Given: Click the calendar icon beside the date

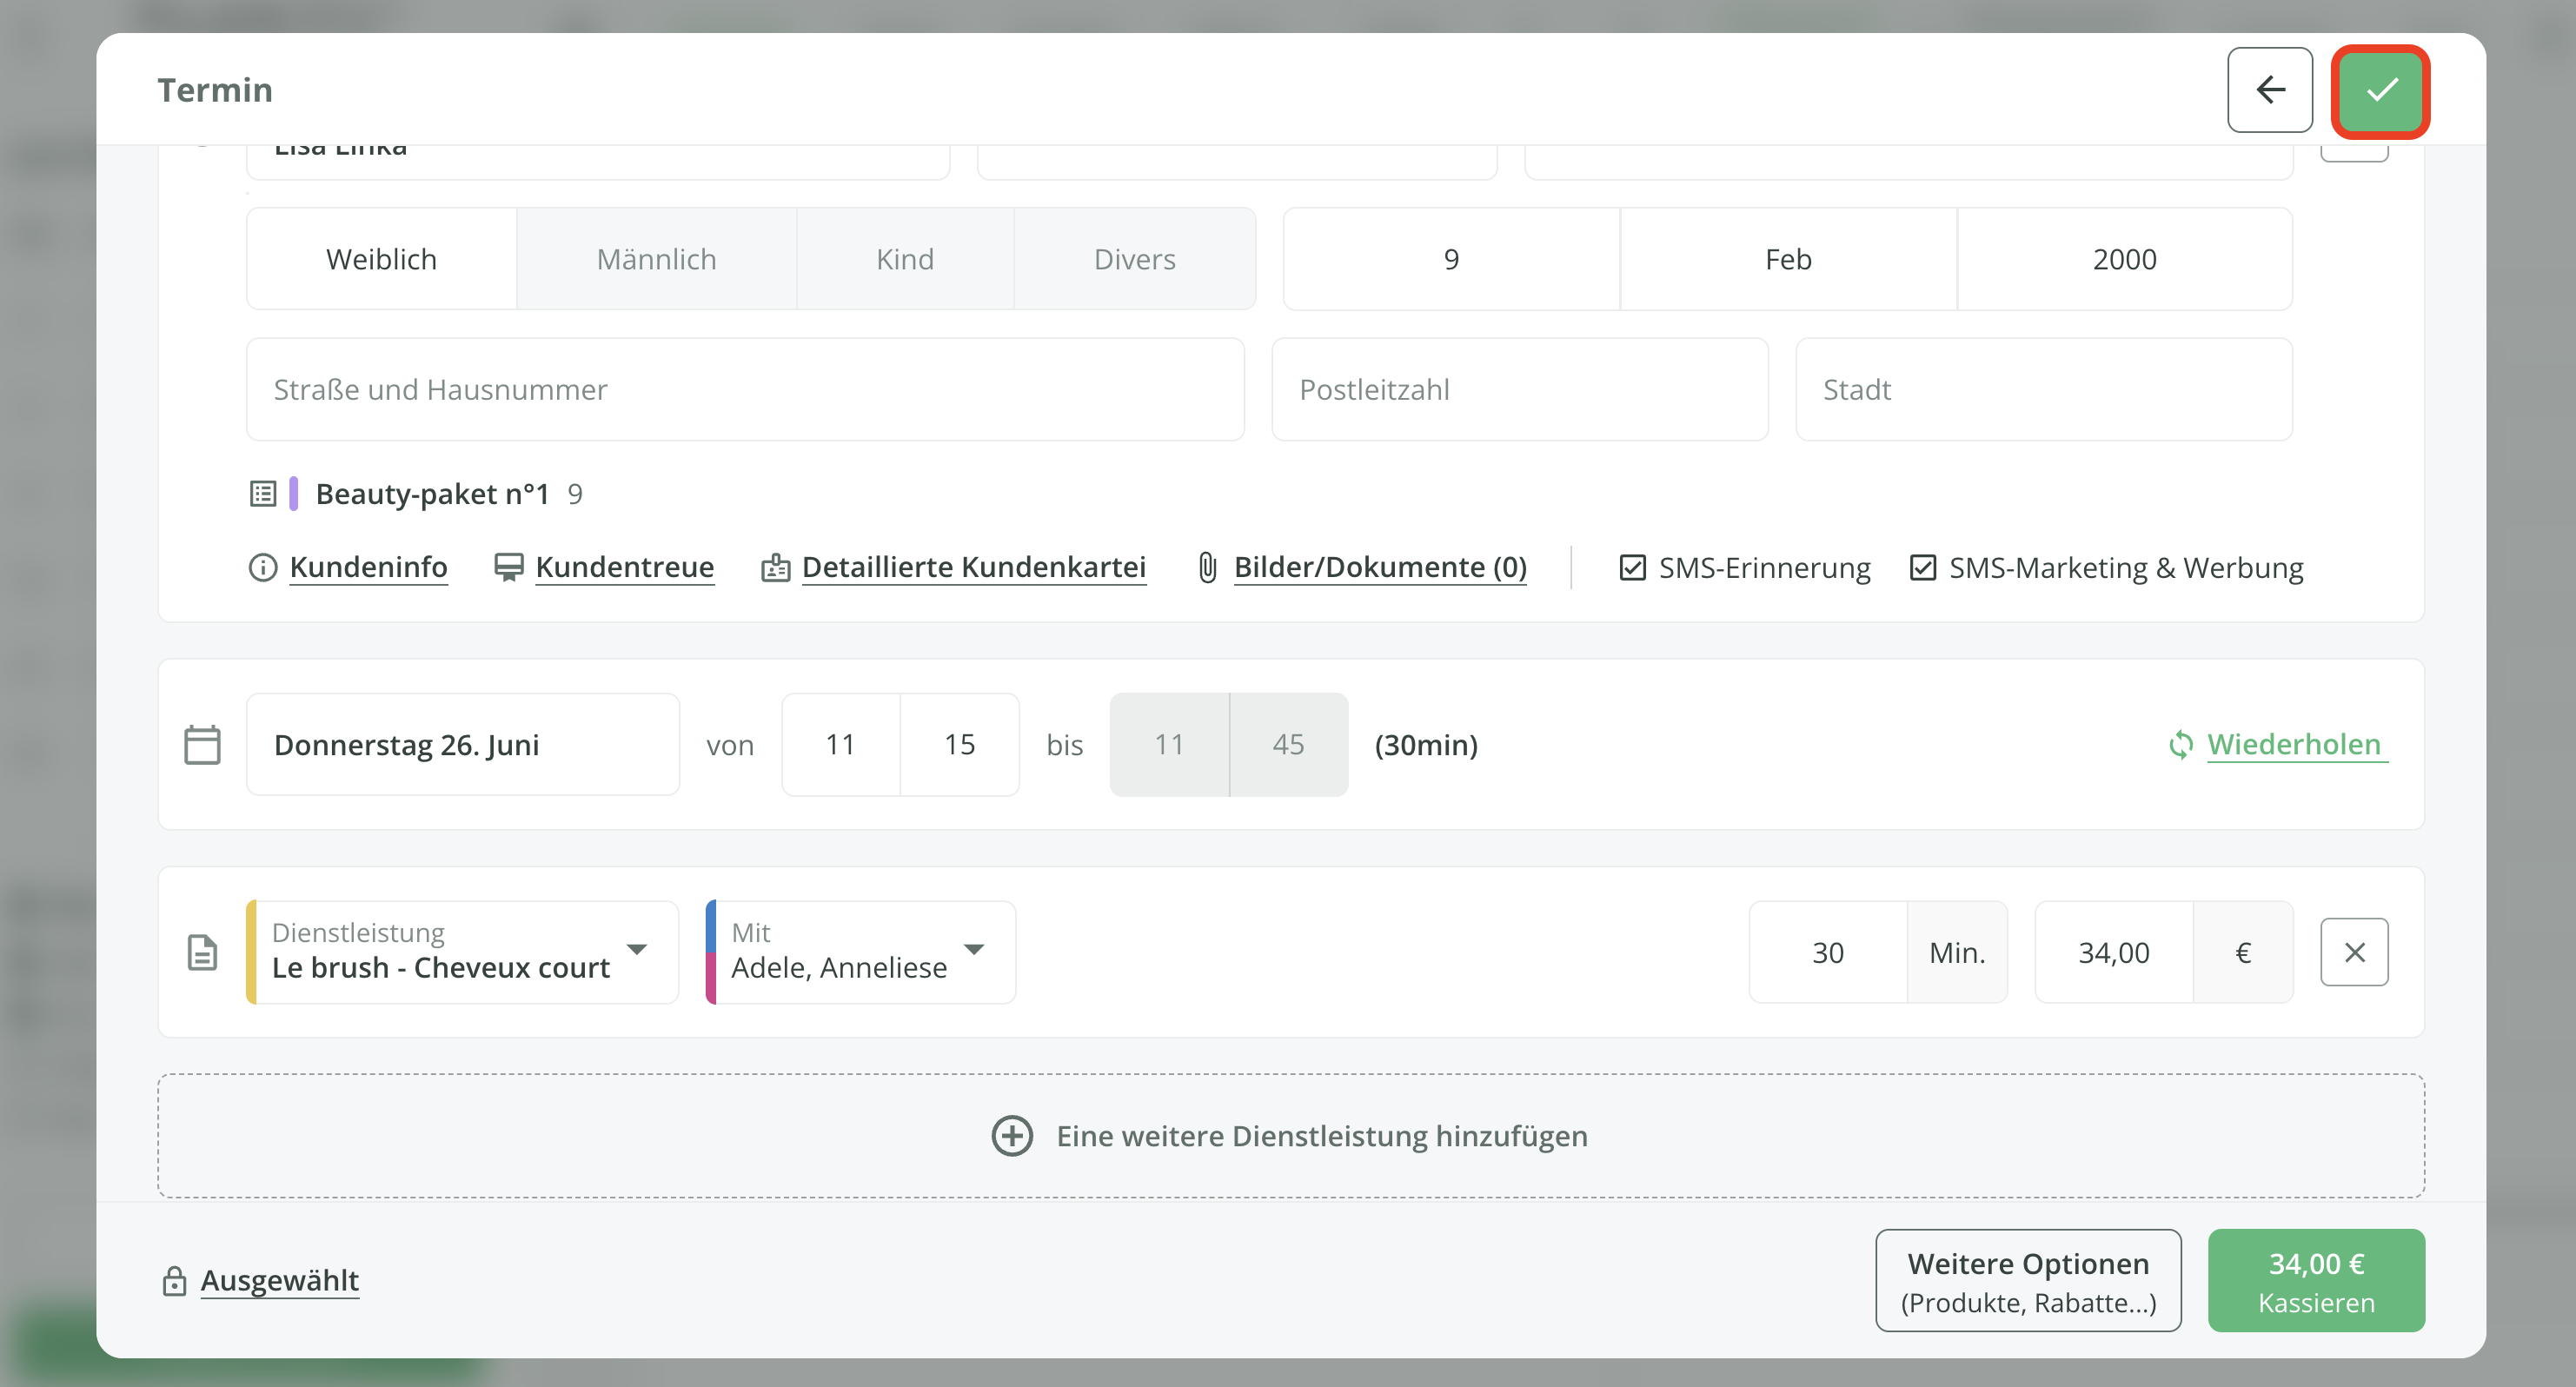Looking at the screenshot, I should [x=202, y=745].
